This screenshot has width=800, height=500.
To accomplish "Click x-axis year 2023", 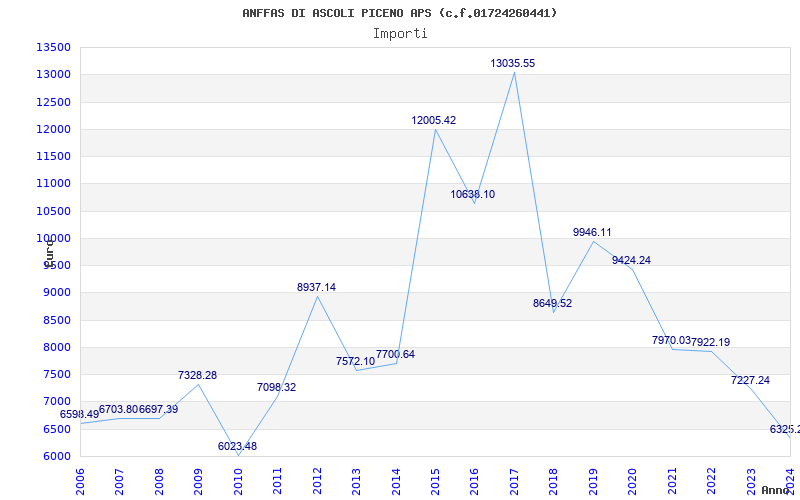I will point(751,482).
